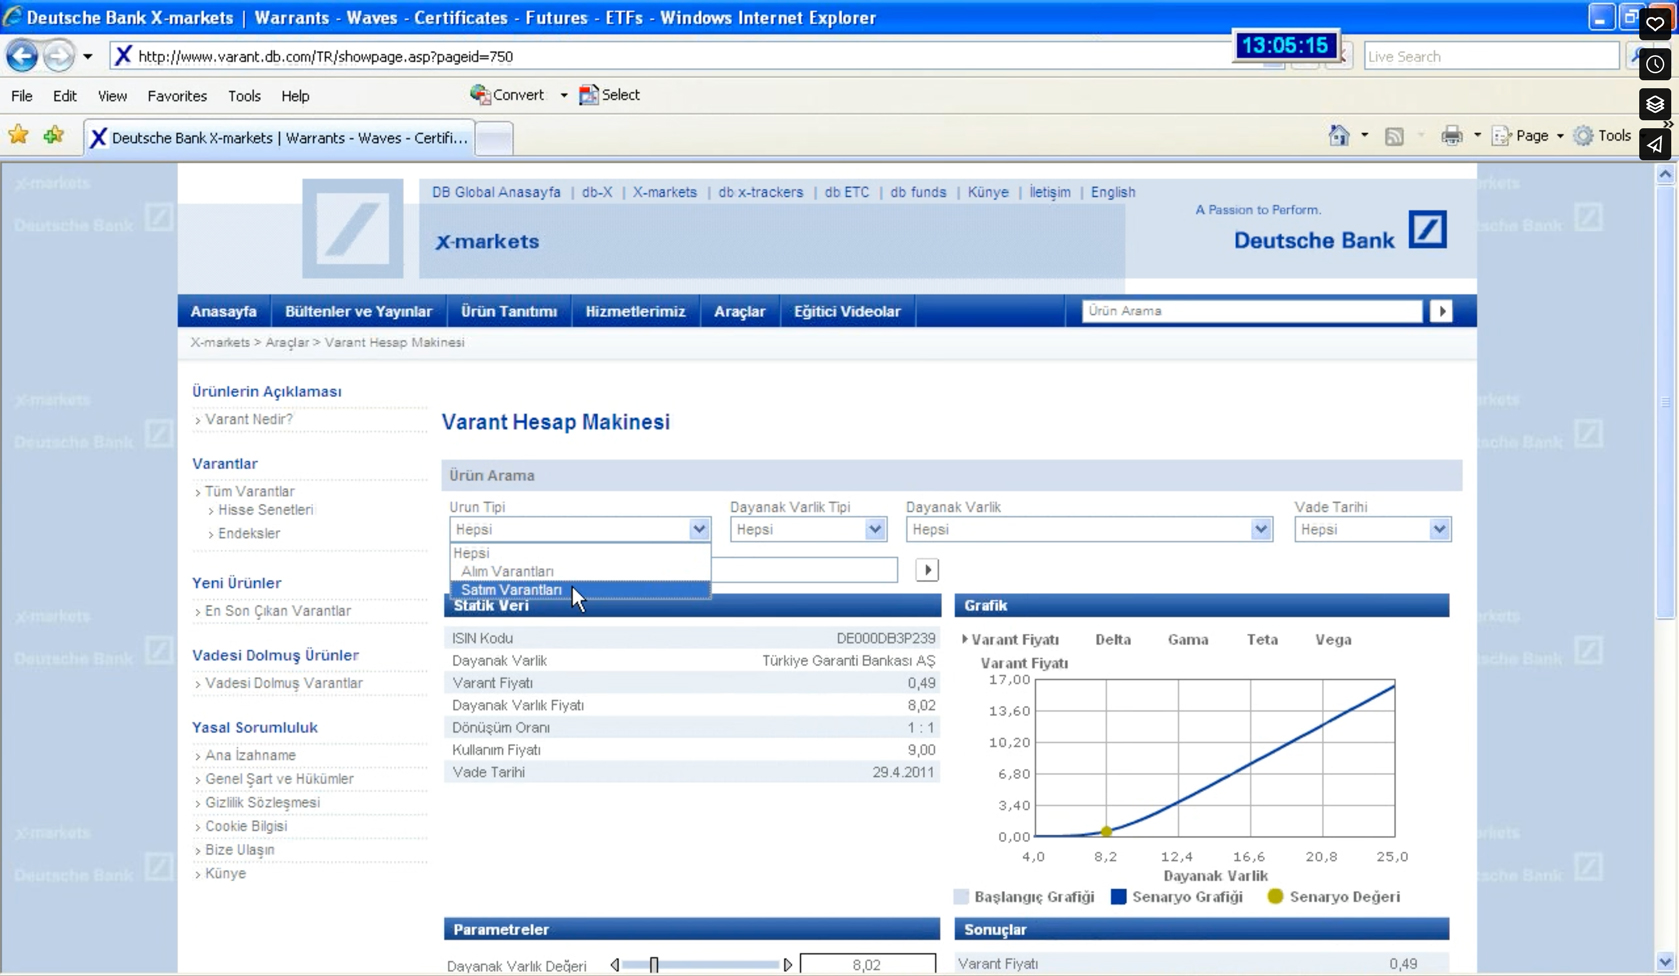Viewport: 1679px width, 976px height.
Task: Open the Tools command bar dropdown
Action: tap(1601, 136)
